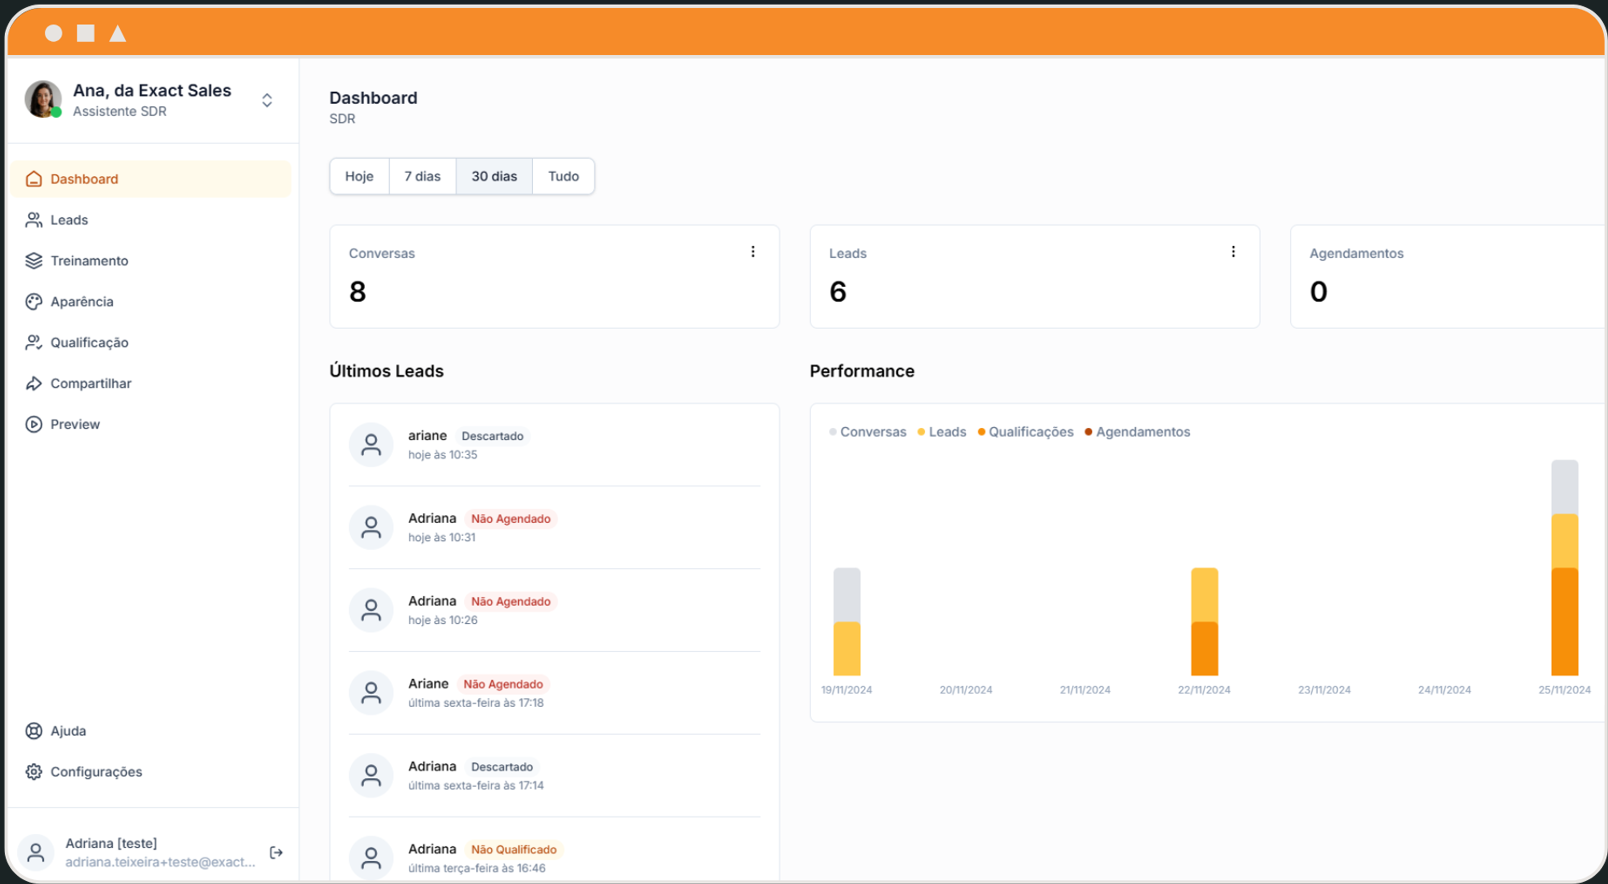Screen dimensions: 1608x884
Task: Select the 30 dias period tab
Action: (x=494, y=176)
